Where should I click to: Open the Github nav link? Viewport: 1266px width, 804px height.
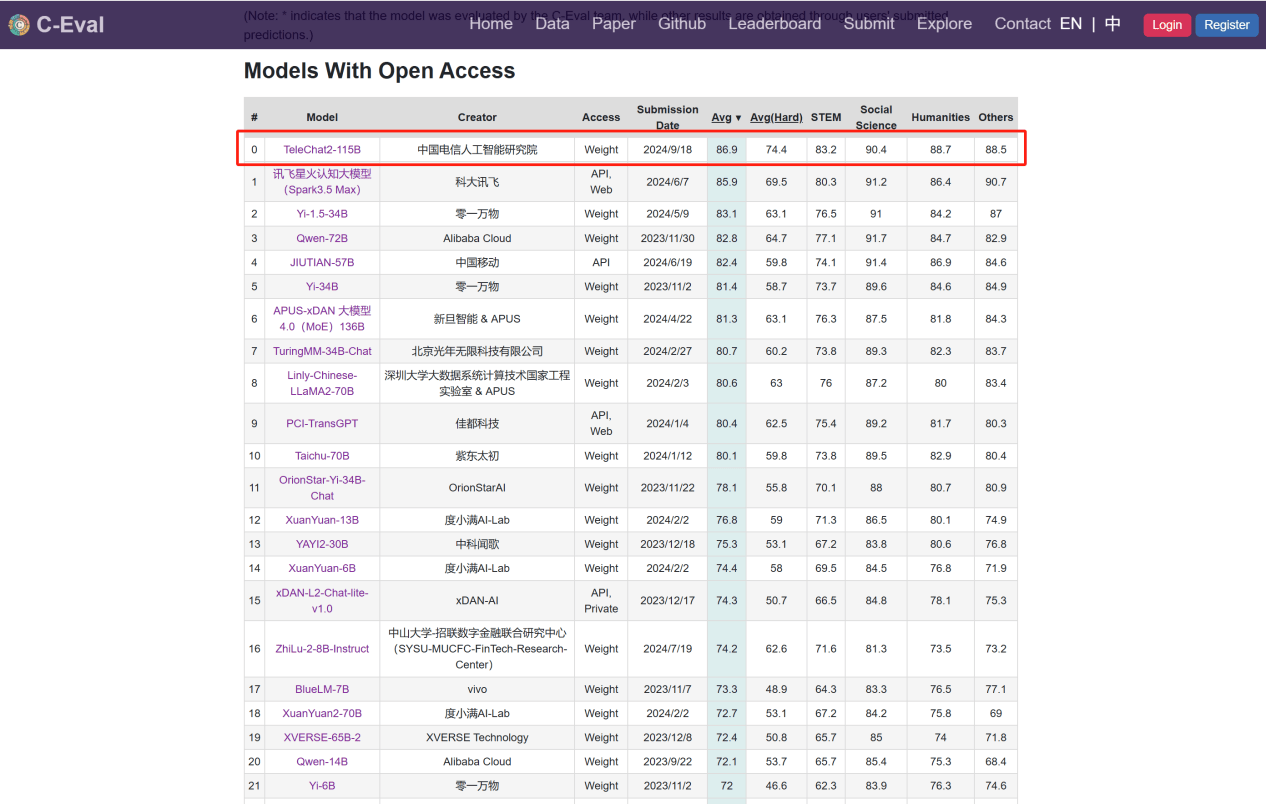click(682, 24)
